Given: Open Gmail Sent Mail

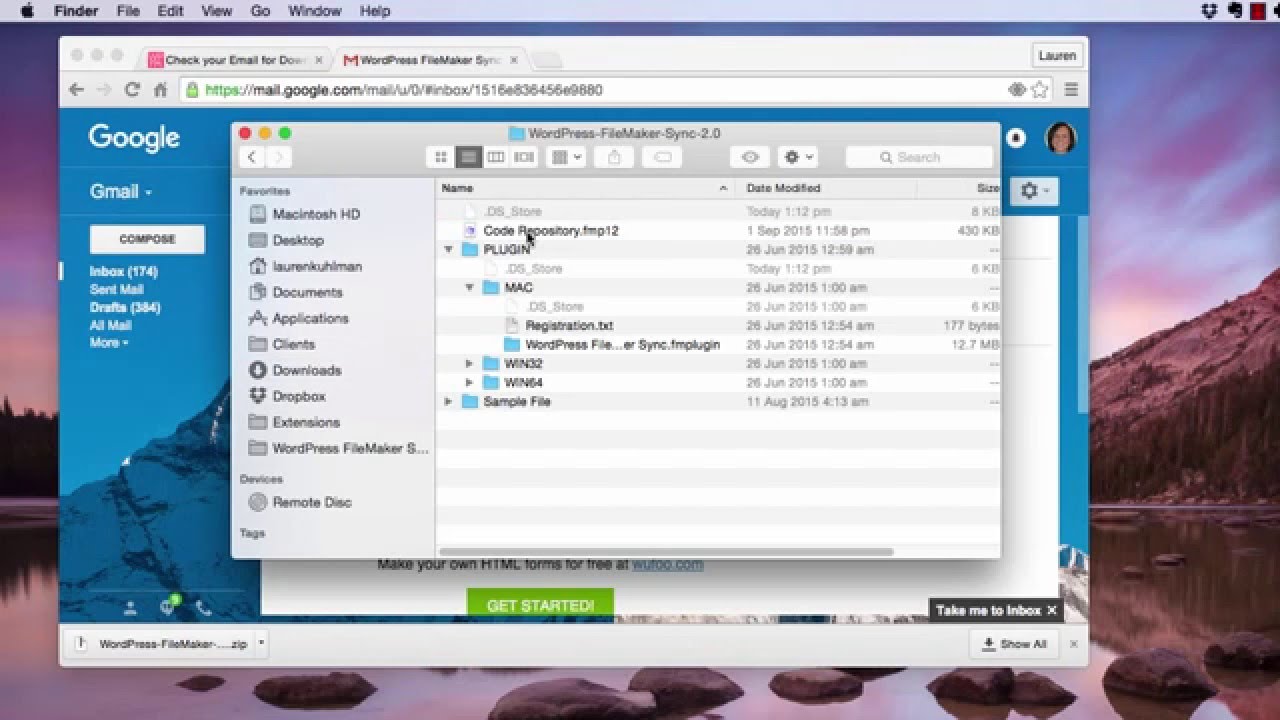Looking at the screenshot, I should point(116,290).
